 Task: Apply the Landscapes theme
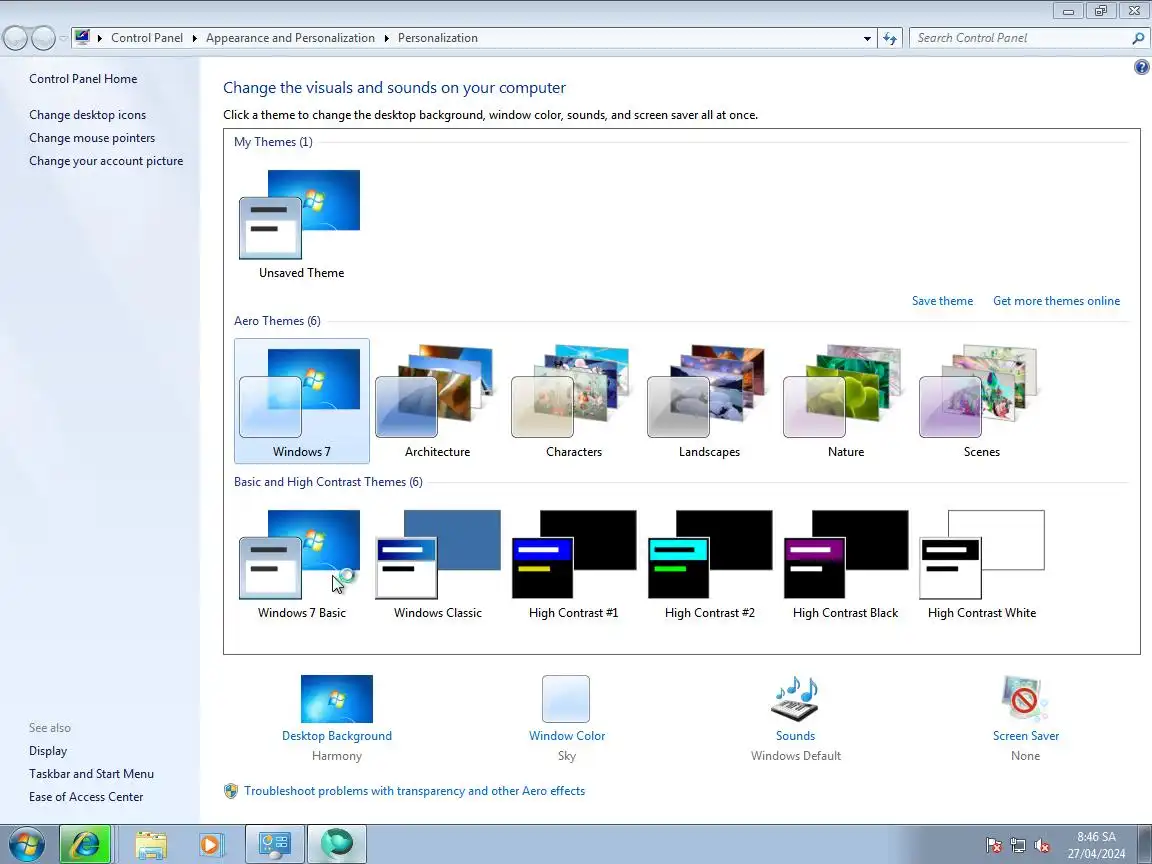coord(710,400)
